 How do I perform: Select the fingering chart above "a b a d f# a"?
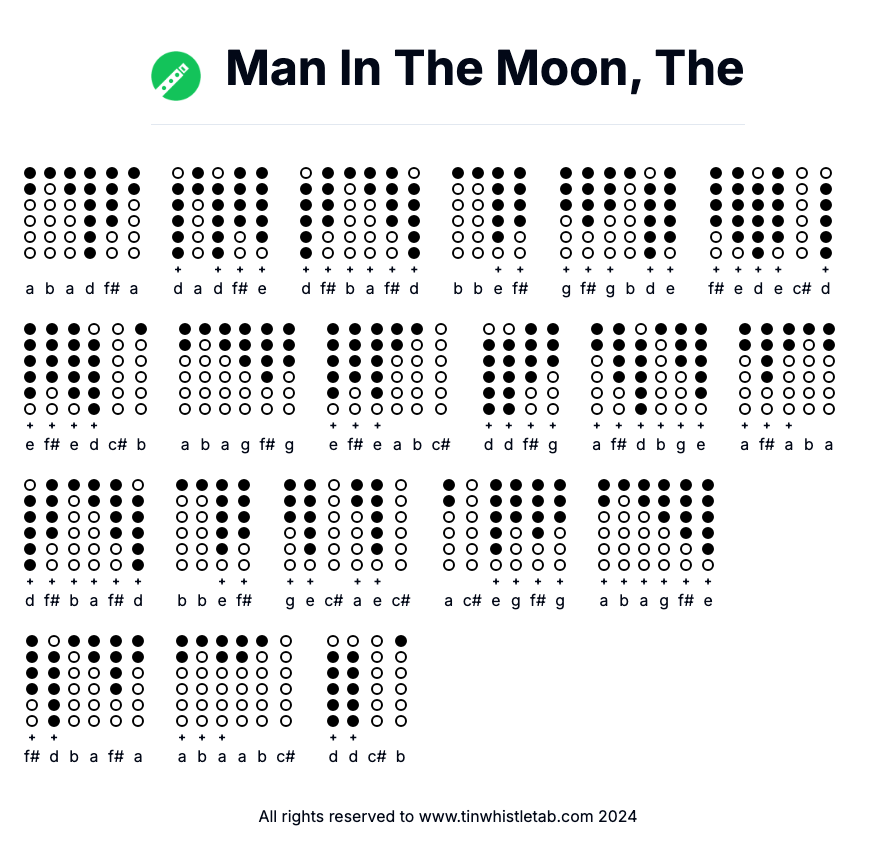[x=82, y=213]
